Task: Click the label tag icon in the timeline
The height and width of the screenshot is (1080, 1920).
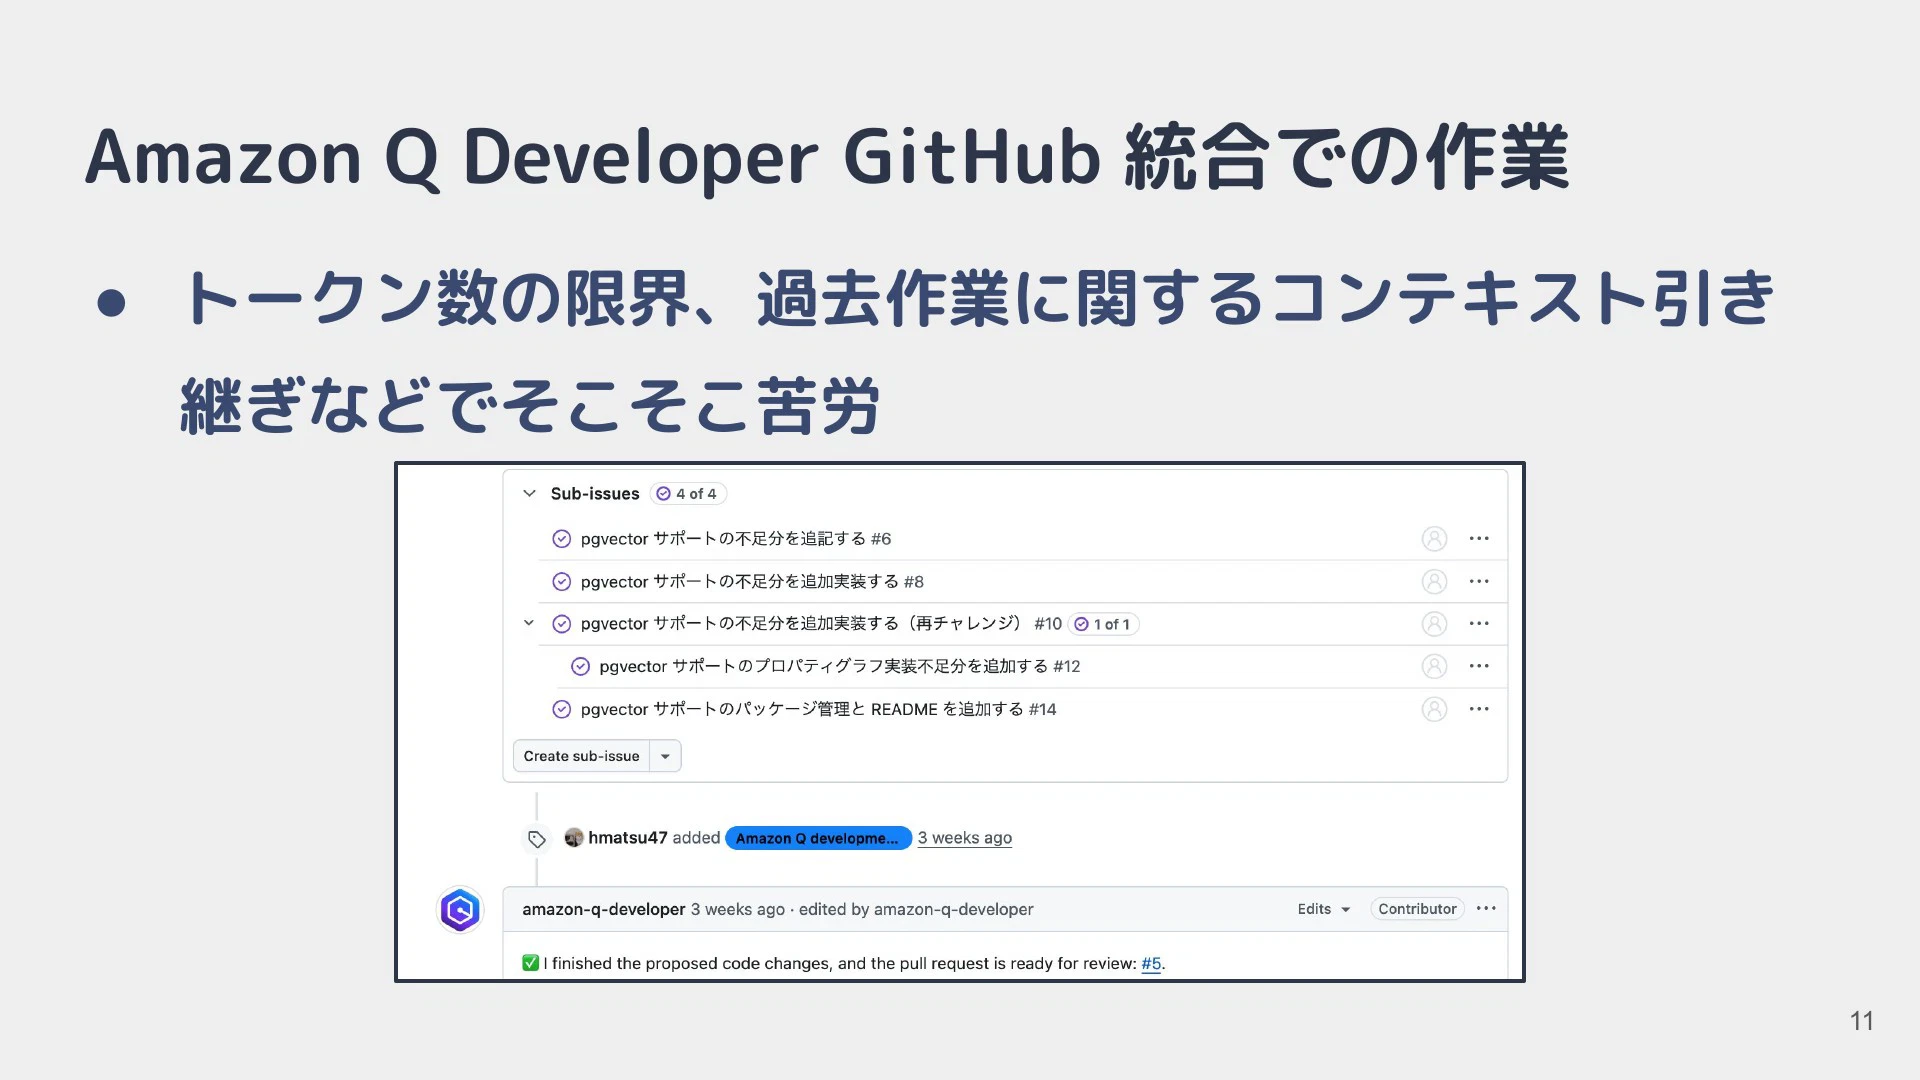Action: tap(537, 839)
